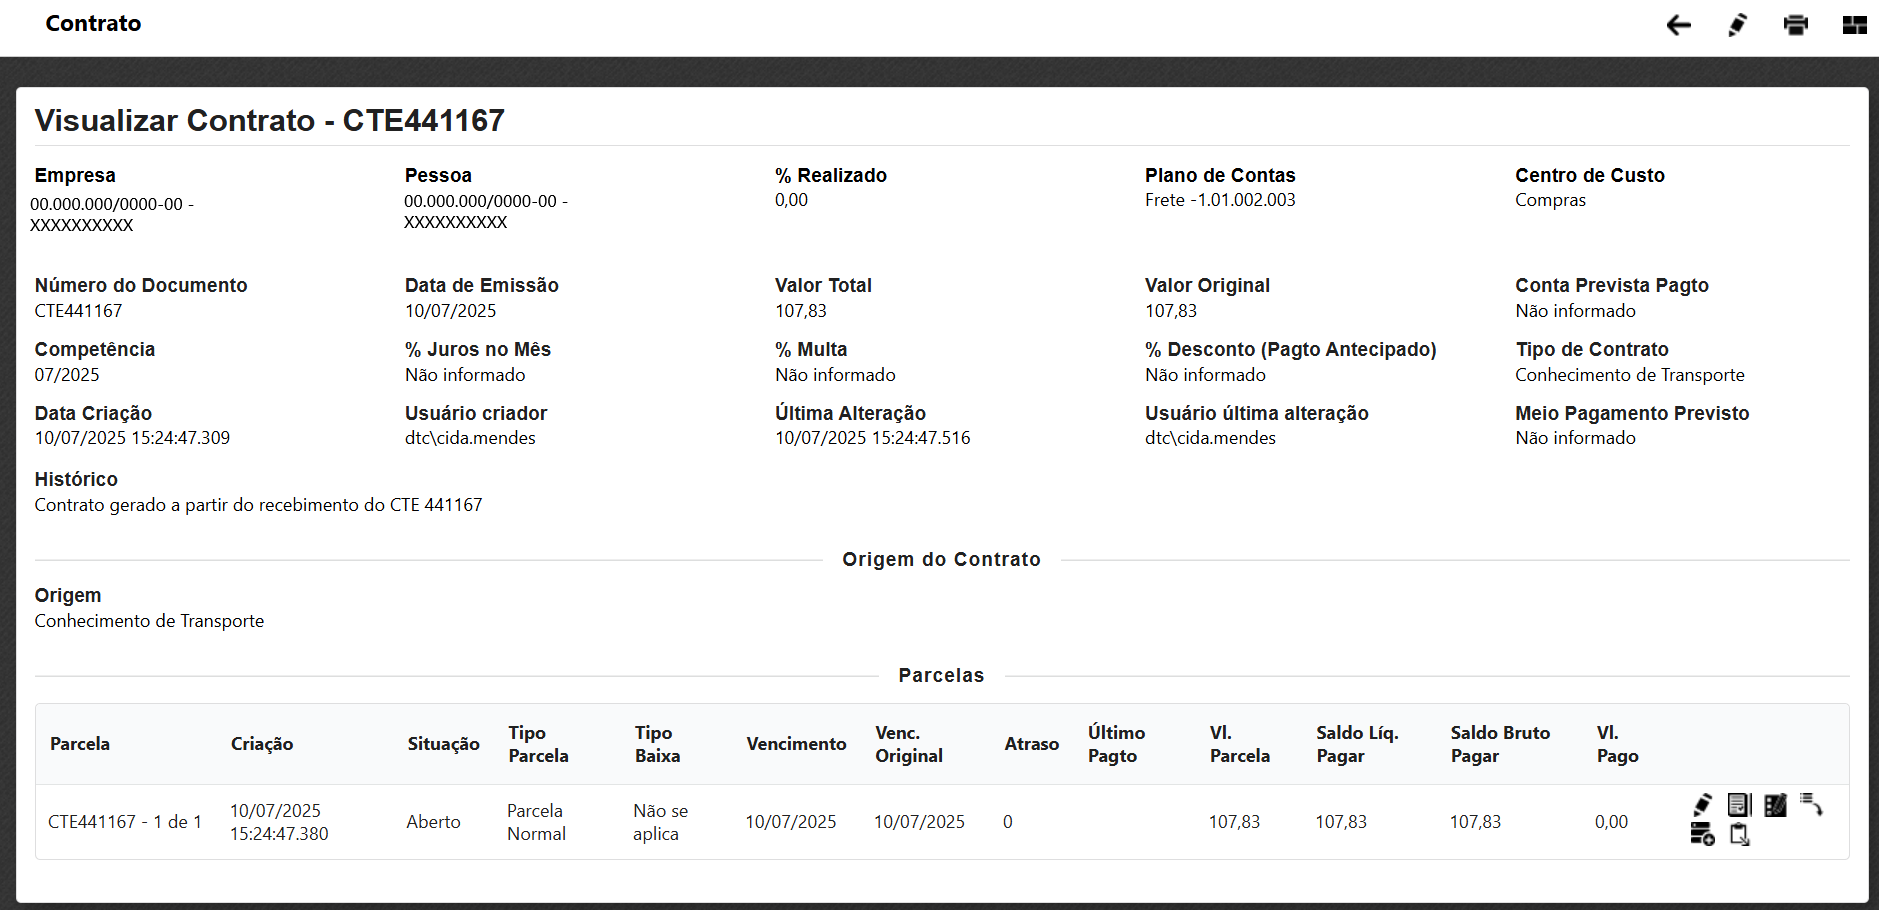1879x910 pixels.
Task: Select installment CTE441167 - 1 de 1
Action: (x=125, y=822)
